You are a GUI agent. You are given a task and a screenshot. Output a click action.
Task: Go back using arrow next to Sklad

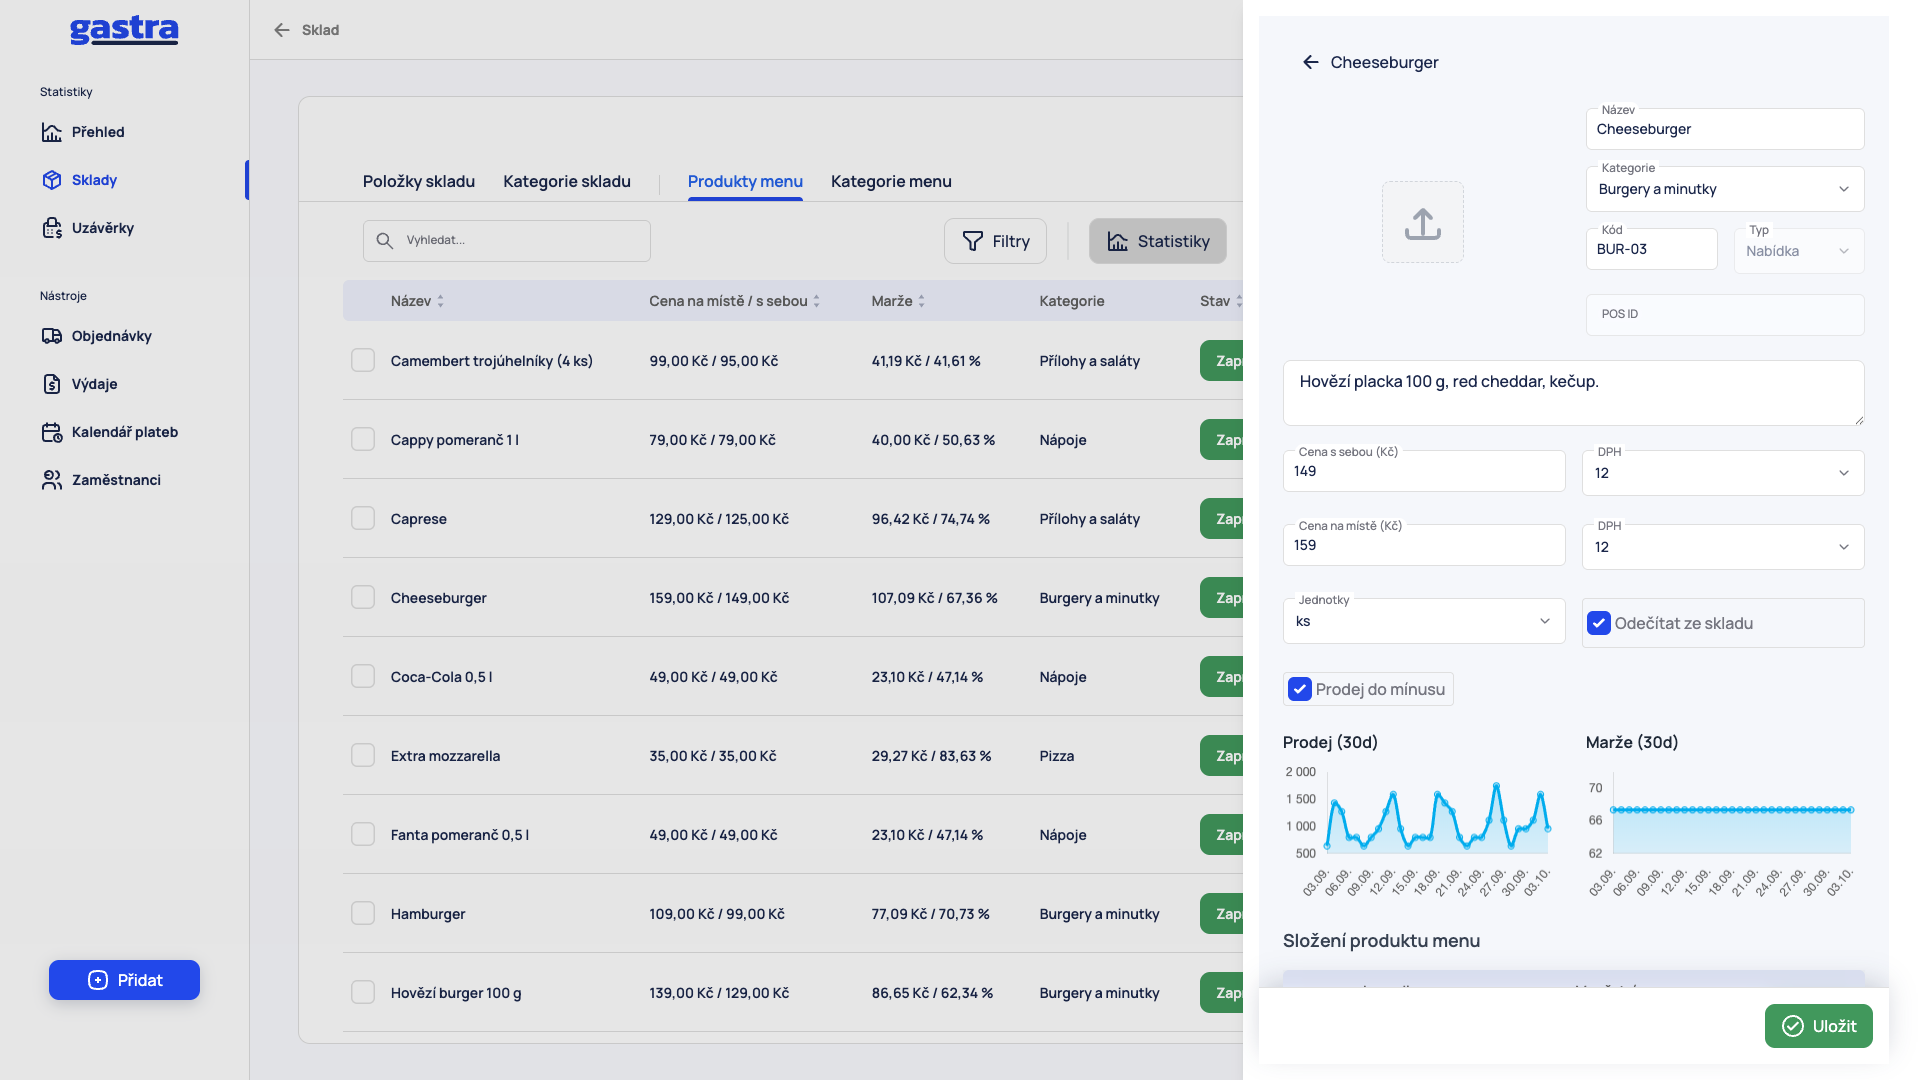point(282,30)
